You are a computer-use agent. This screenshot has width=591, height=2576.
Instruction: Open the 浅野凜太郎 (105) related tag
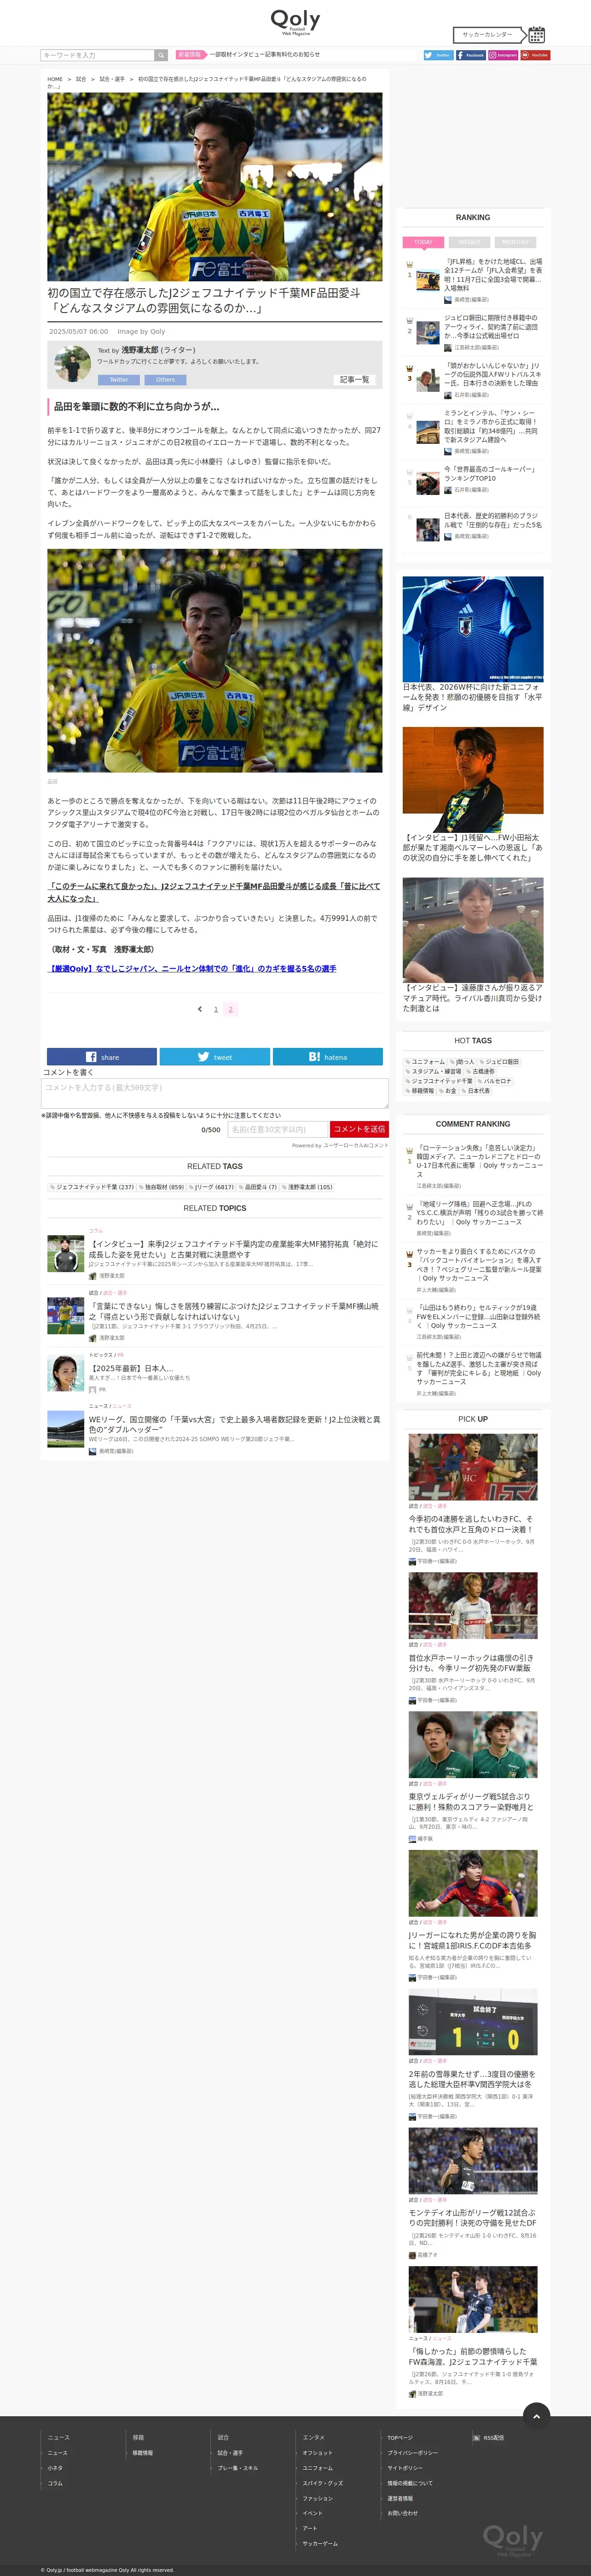click(x=308, y=1187)
